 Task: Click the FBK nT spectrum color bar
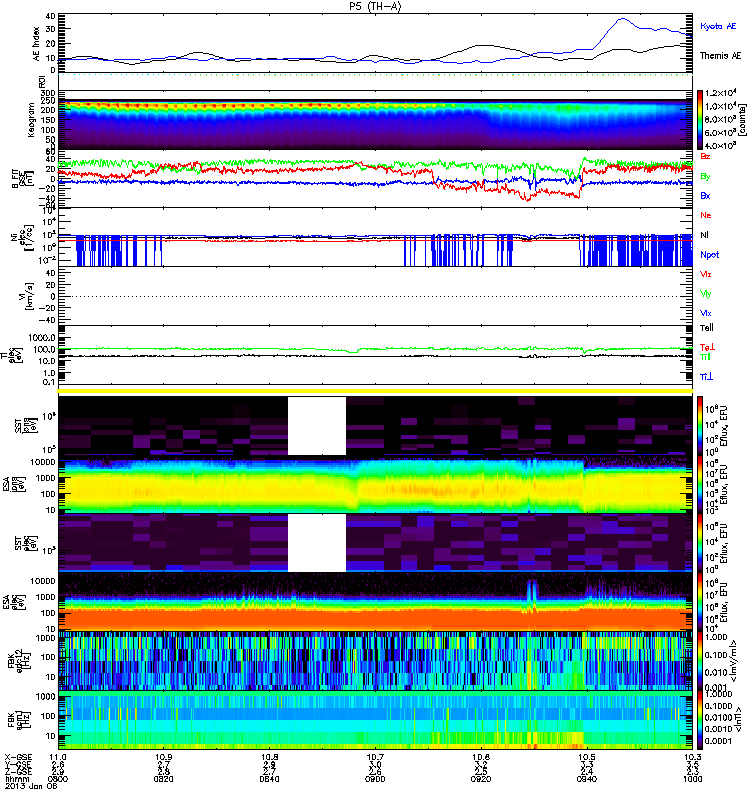[700, 720]
